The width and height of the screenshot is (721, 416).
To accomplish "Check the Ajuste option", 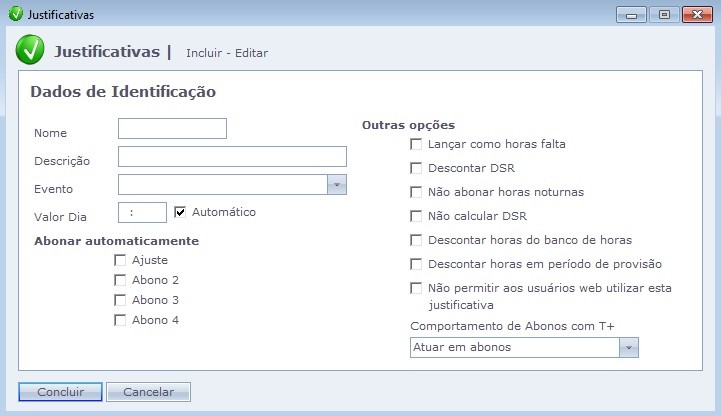I will coord(120,260).
